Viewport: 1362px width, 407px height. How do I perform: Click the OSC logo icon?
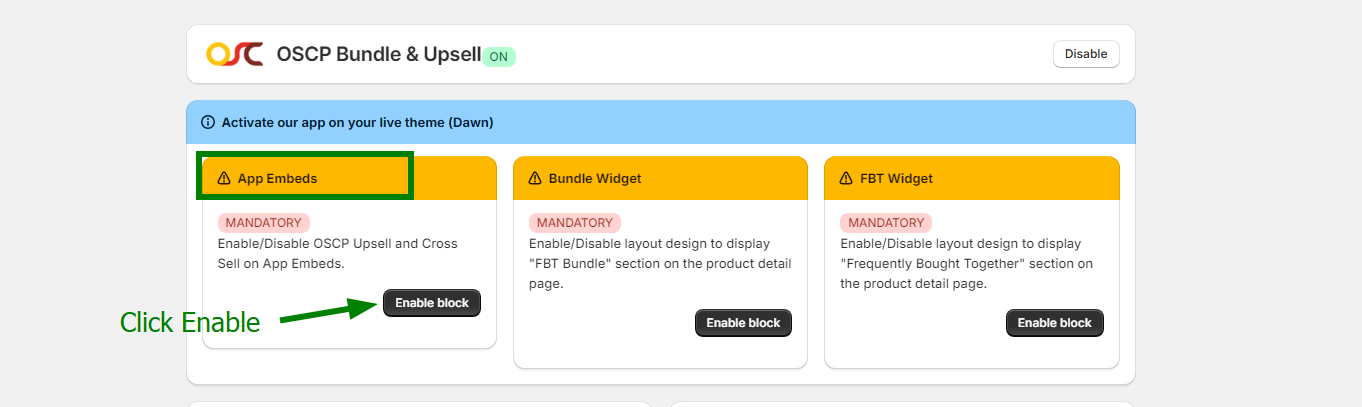pyautogui.click(x=234, y=54)
